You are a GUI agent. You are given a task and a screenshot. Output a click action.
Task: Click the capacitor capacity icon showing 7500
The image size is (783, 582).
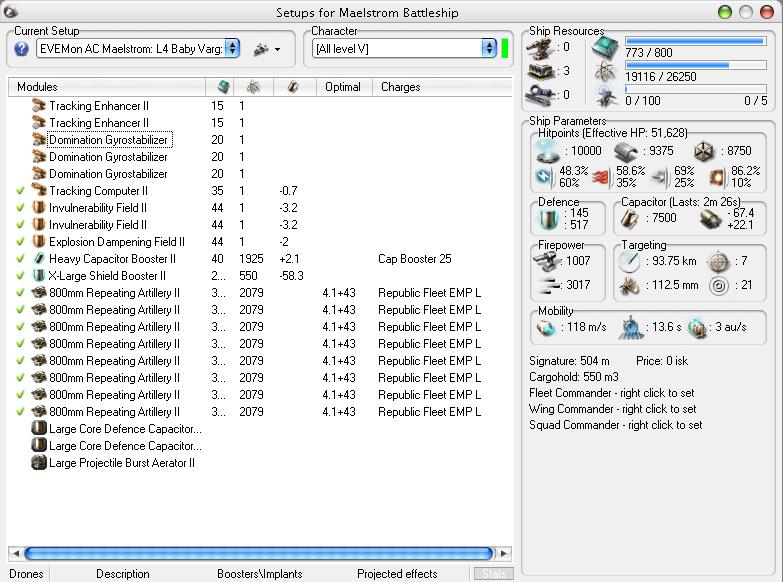coord(630,219)
